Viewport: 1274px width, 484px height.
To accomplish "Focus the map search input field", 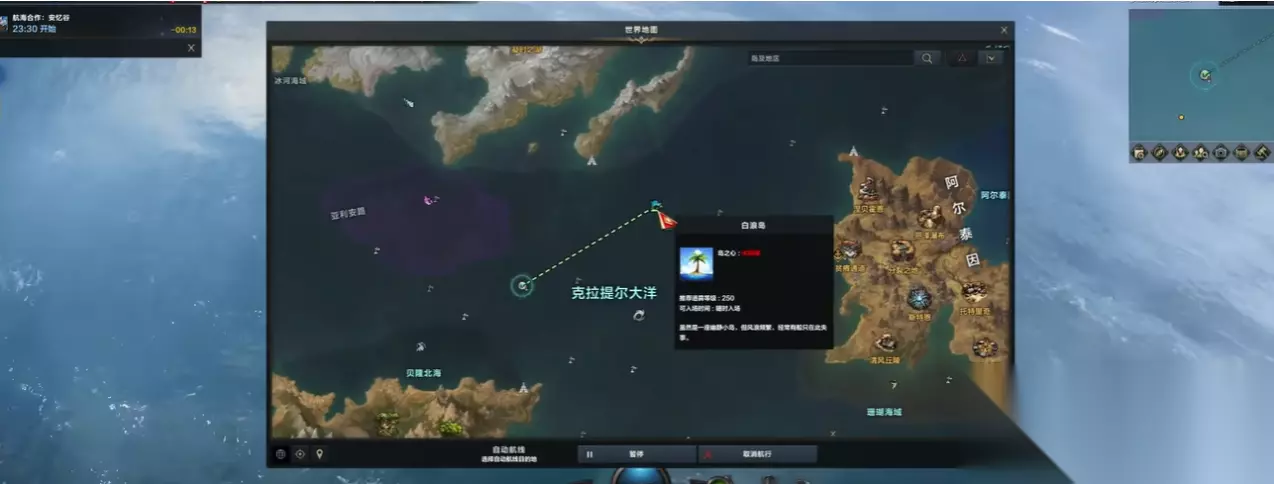I will (830, 58).
